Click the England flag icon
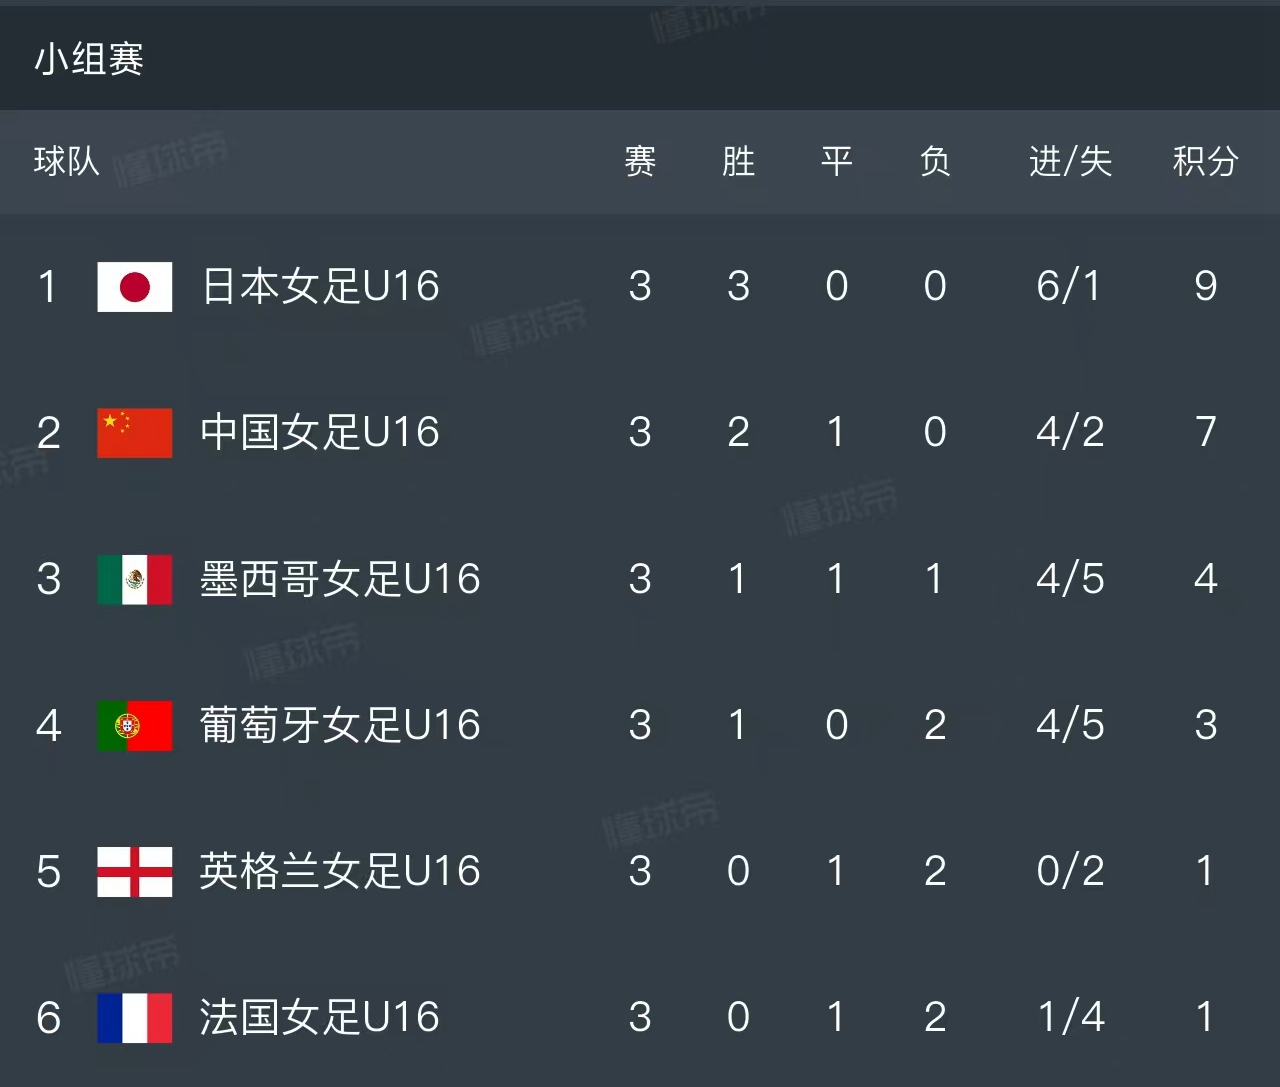The width and height of the screenshot is (1280, 1087). tap(134, 872)
